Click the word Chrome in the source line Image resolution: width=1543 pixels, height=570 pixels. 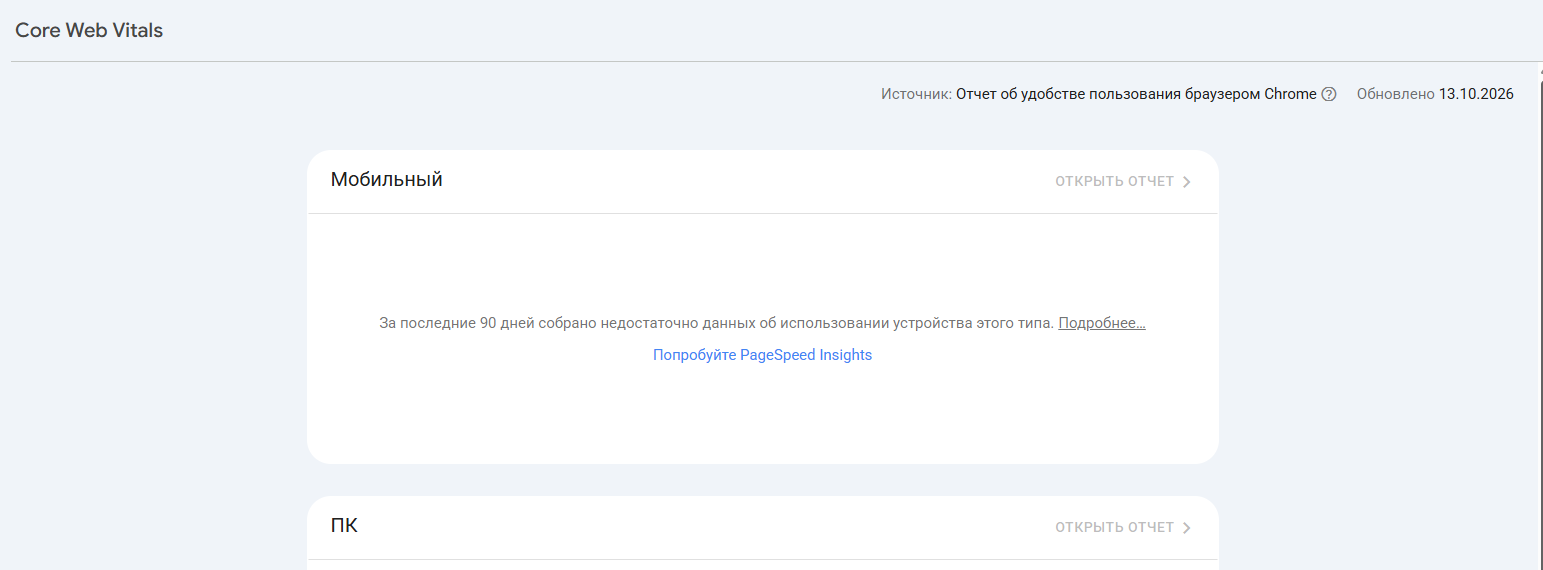1290,94
